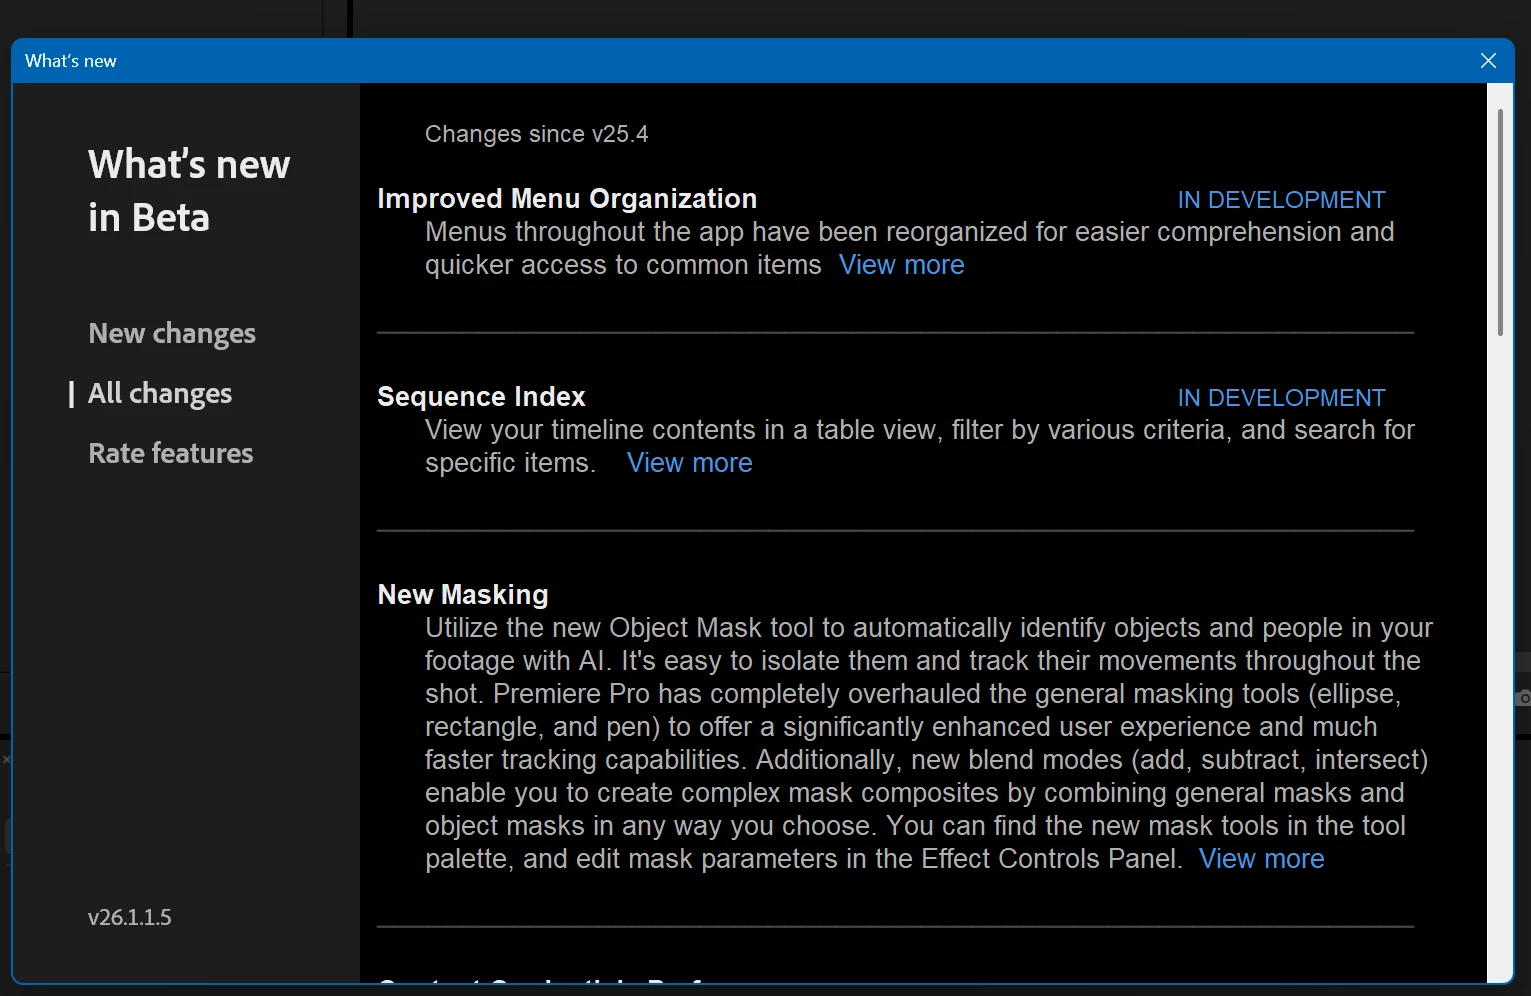
Task: Open View more for Sequence Index
Action: pyautogui.click(x=689, y=463)
